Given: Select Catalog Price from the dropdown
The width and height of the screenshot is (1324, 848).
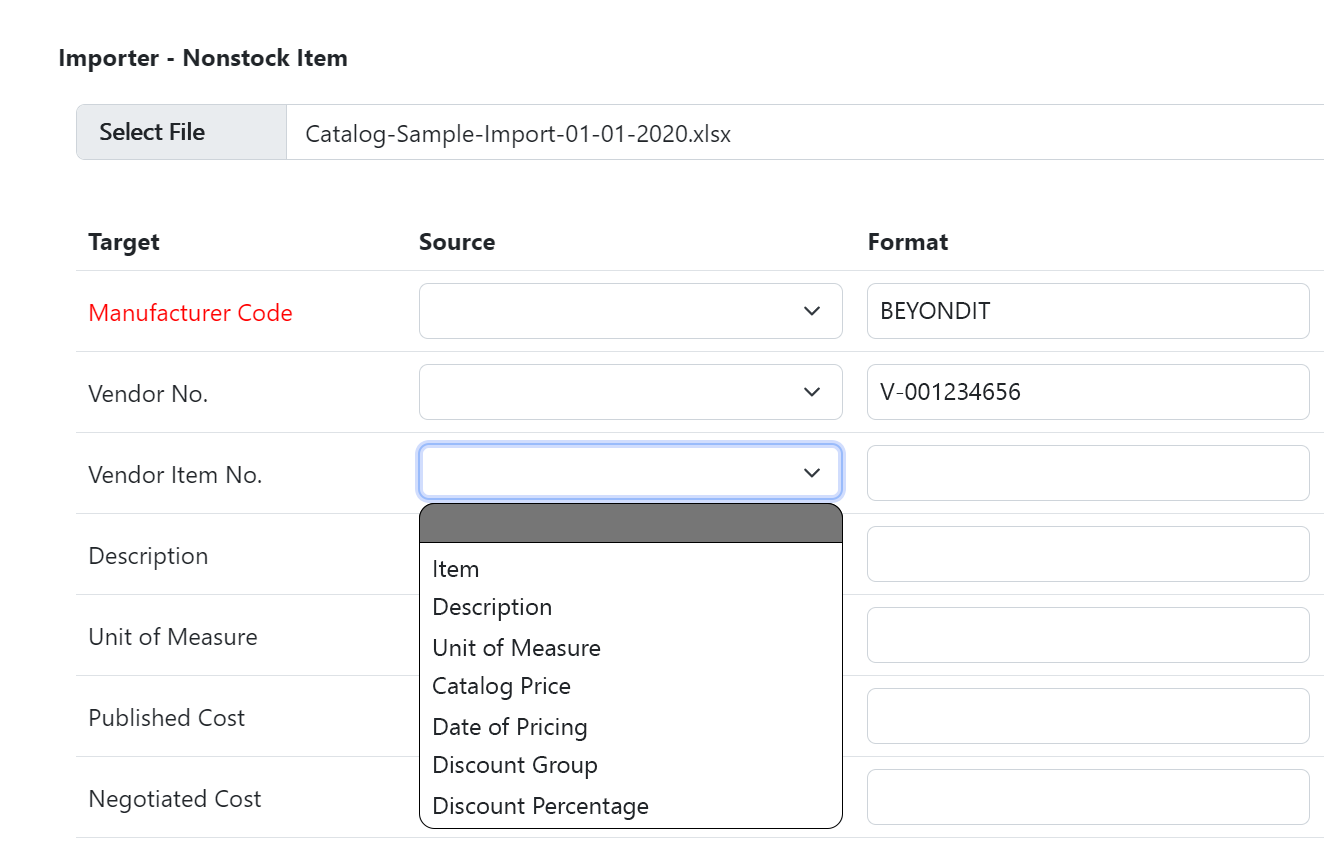Looking at the screenshot, I should point(501,686).
